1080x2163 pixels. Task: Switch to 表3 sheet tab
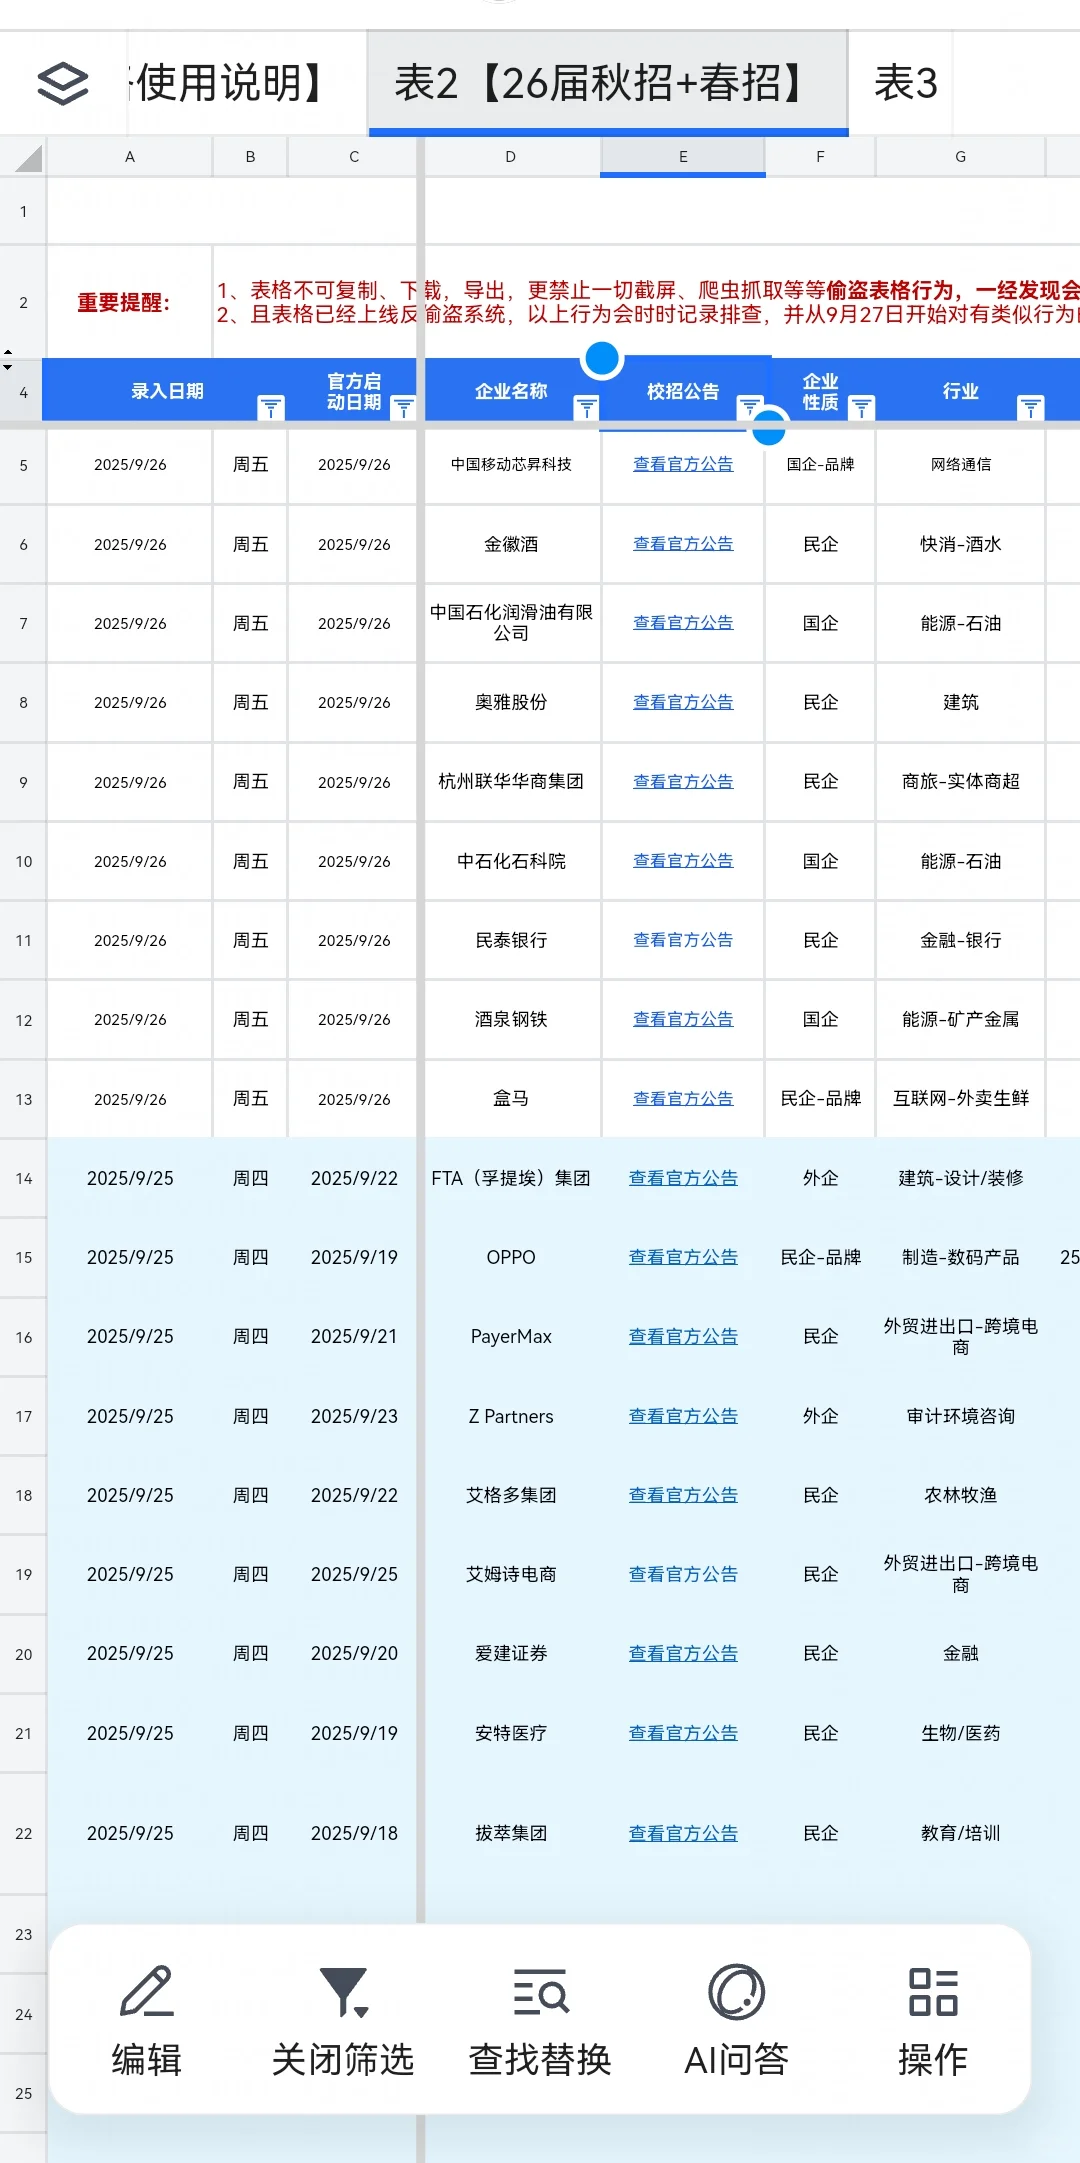[x=906, y=83]
